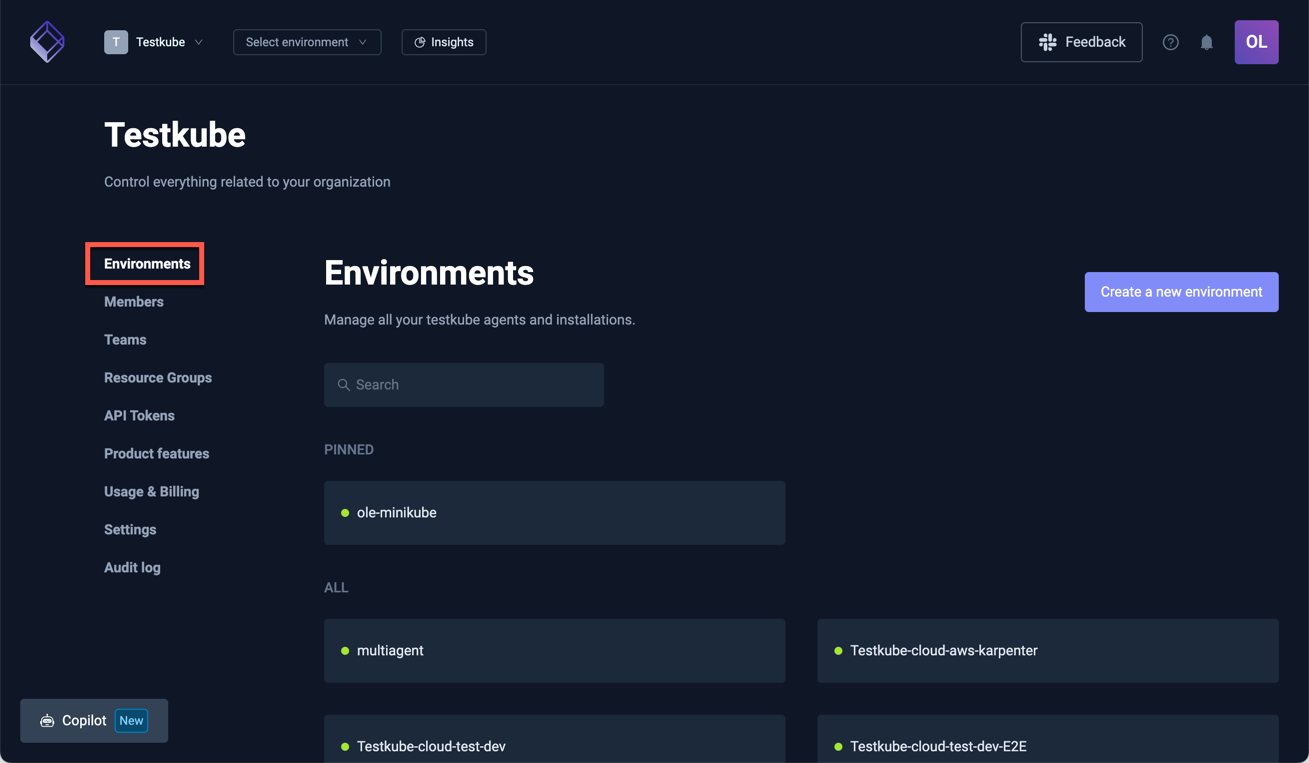Screen dimensions: 1309x763
Task: Open the Insights page
Action: (x=443, y=42)
